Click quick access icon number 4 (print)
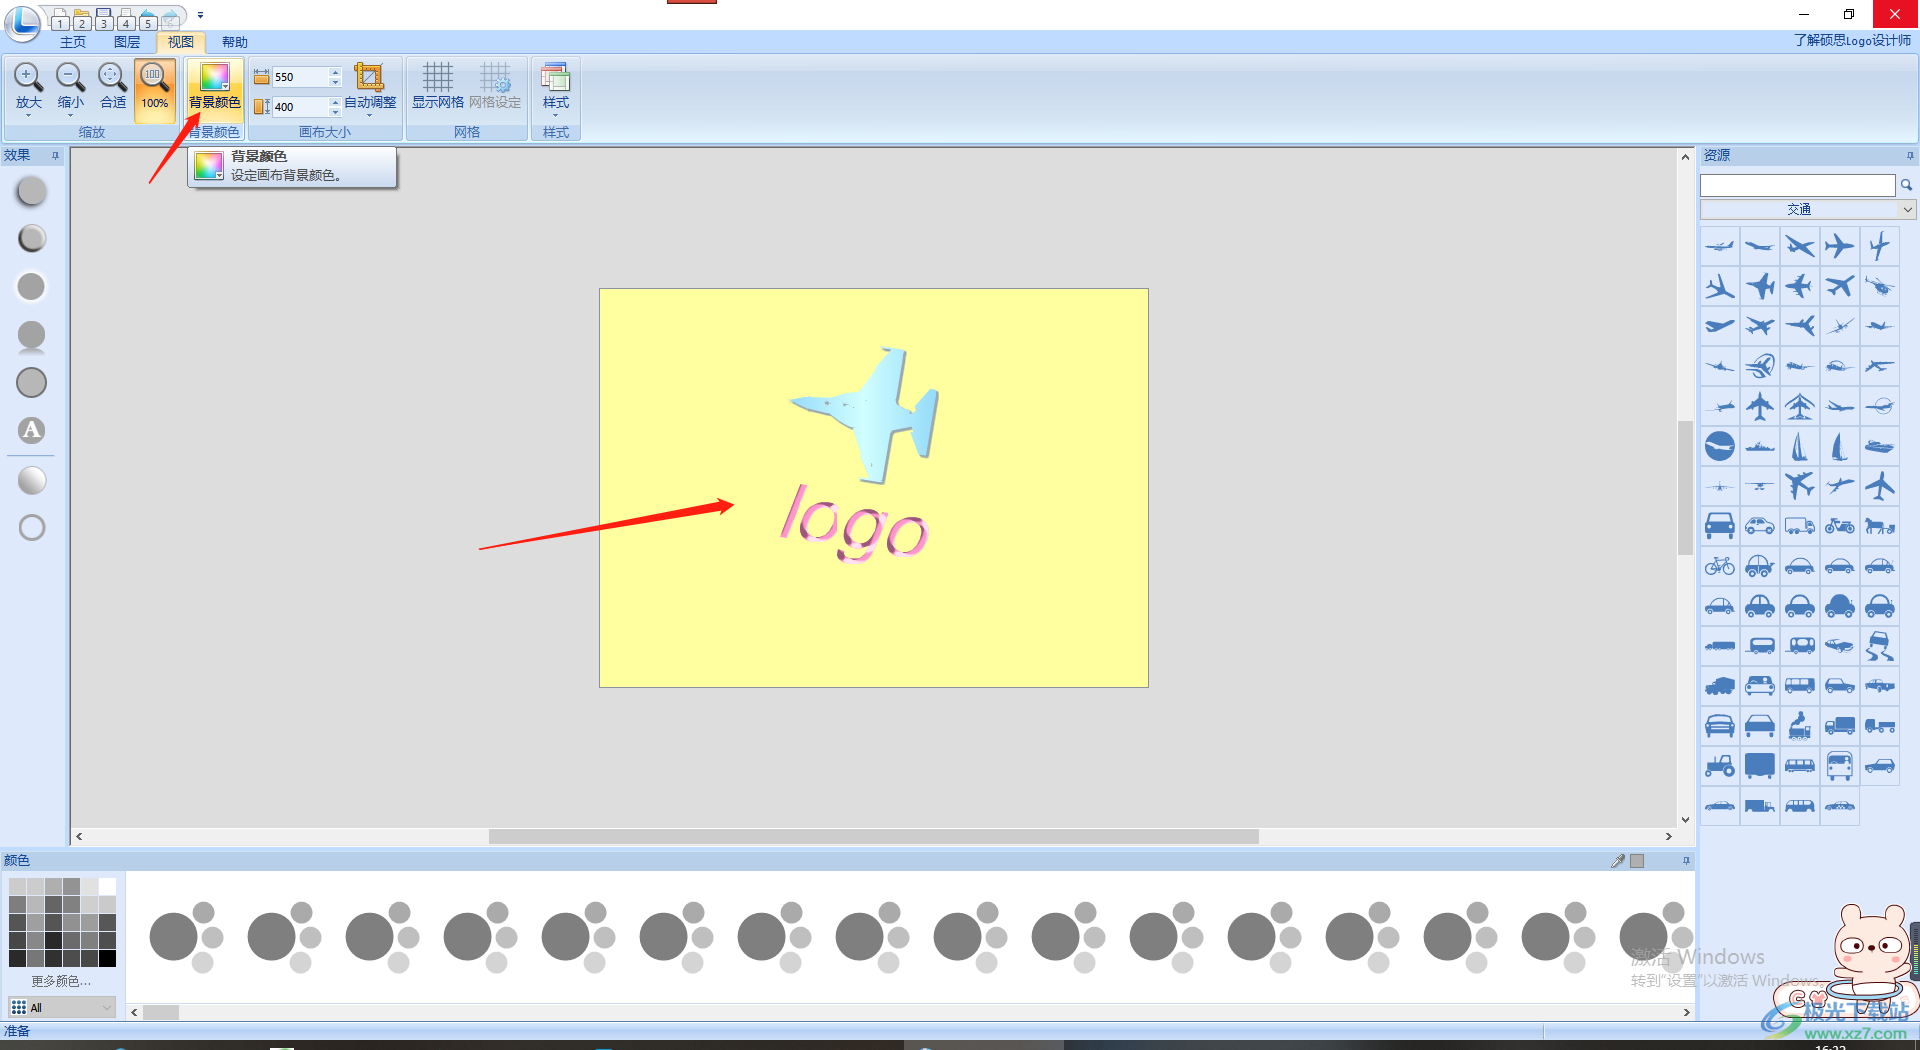 [x=126, y=19]
